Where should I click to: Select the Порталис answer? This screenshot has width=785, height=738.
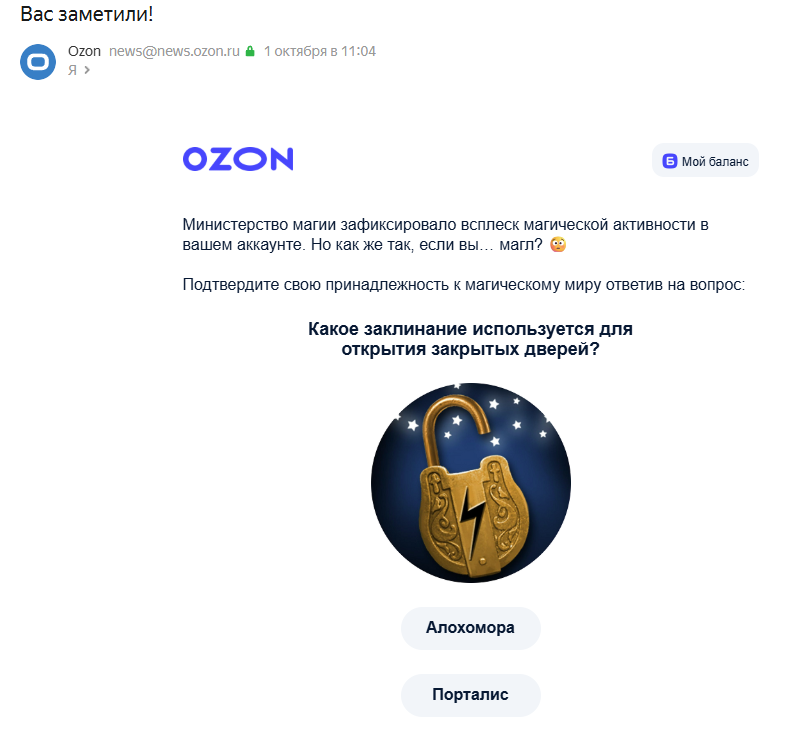coord(471,695)
